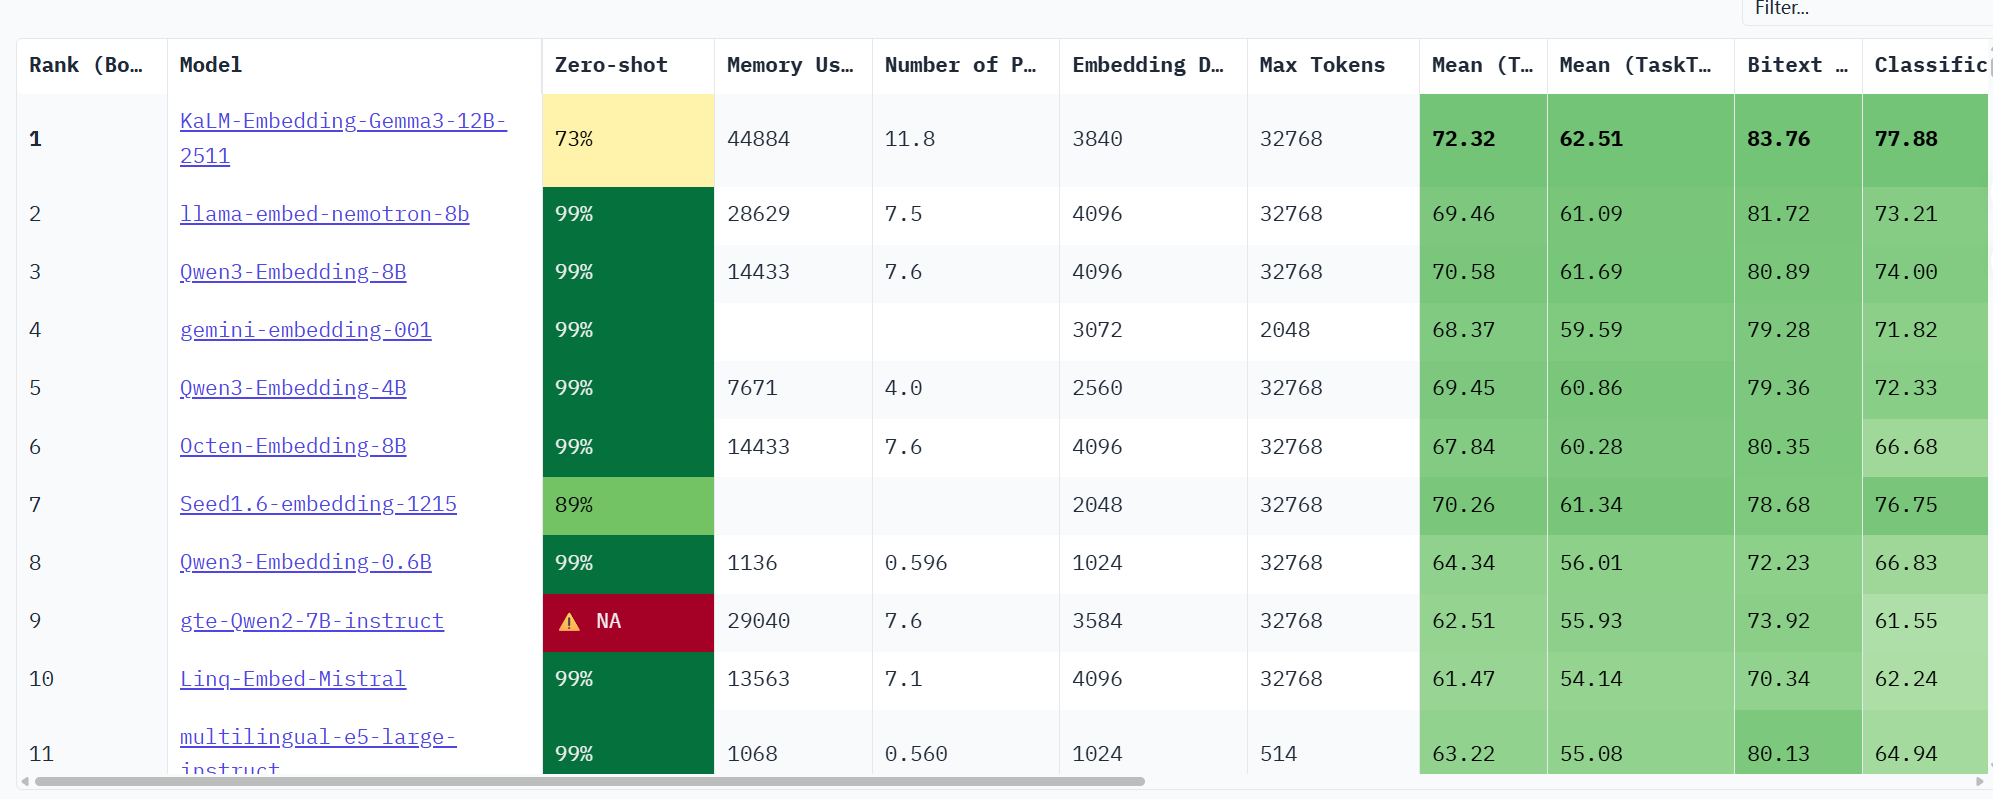Click the left arrow of horizontal scrollbar
This screenshot has width=1993, height=799.
24,781
